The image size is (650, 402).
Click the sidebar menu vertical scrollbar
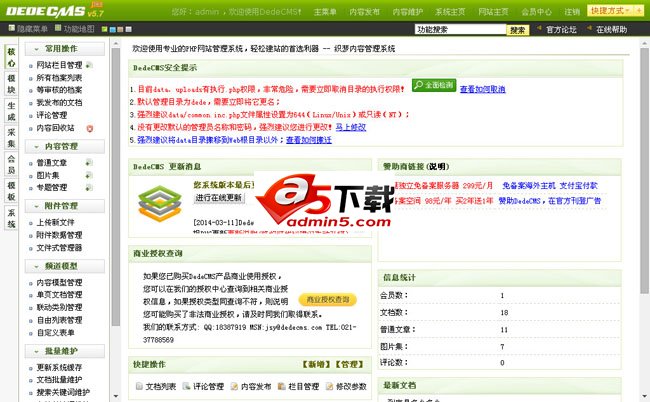click(116, 186)
